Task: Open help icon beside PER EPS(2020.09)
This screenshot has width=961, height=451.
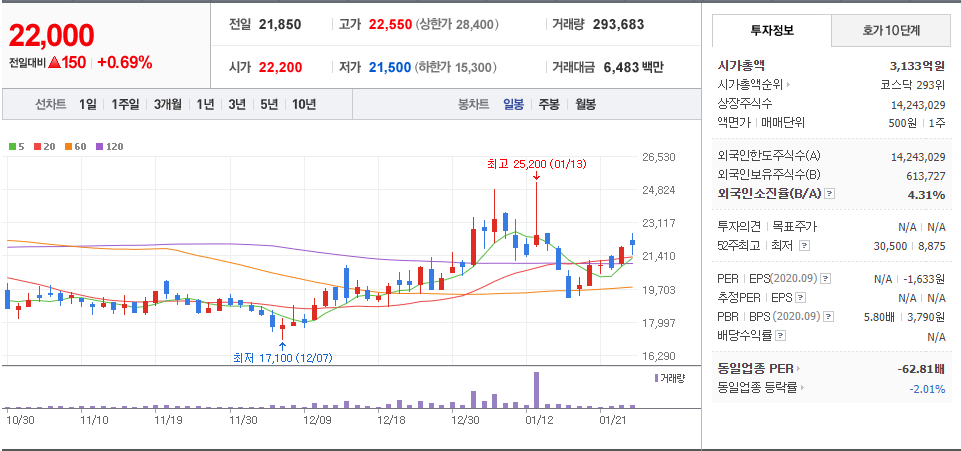Action: click(826, 279)
